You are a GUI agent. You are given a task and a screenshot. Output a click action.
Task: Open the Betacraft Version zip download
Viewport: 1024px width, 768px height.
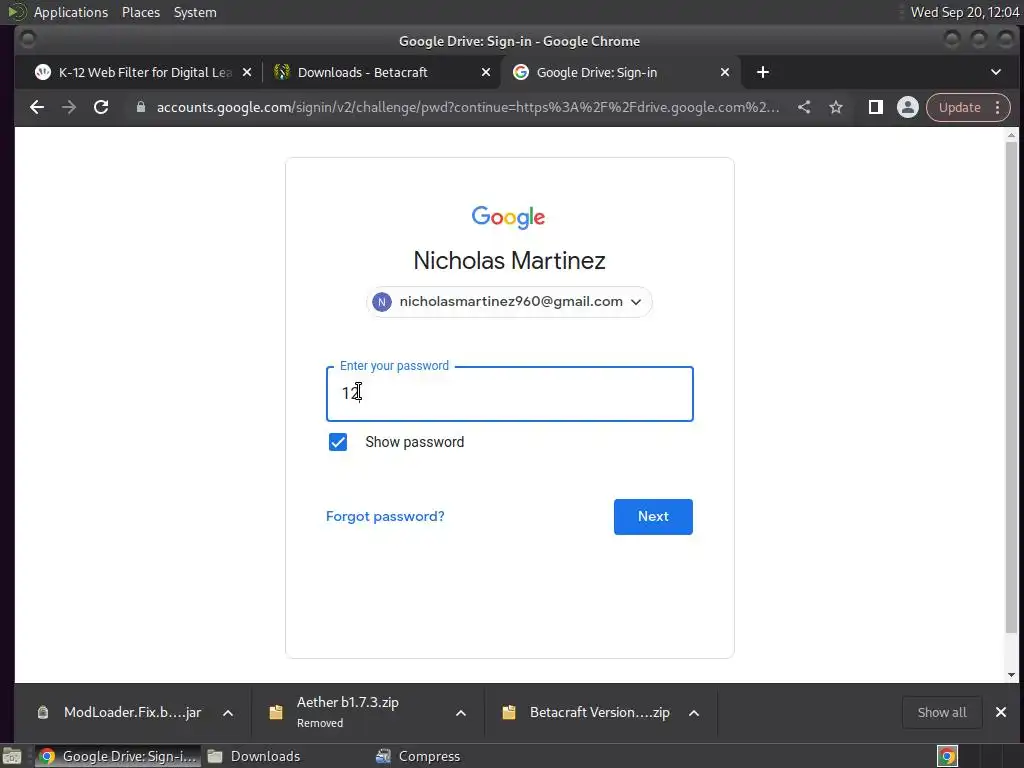point(588,712)
